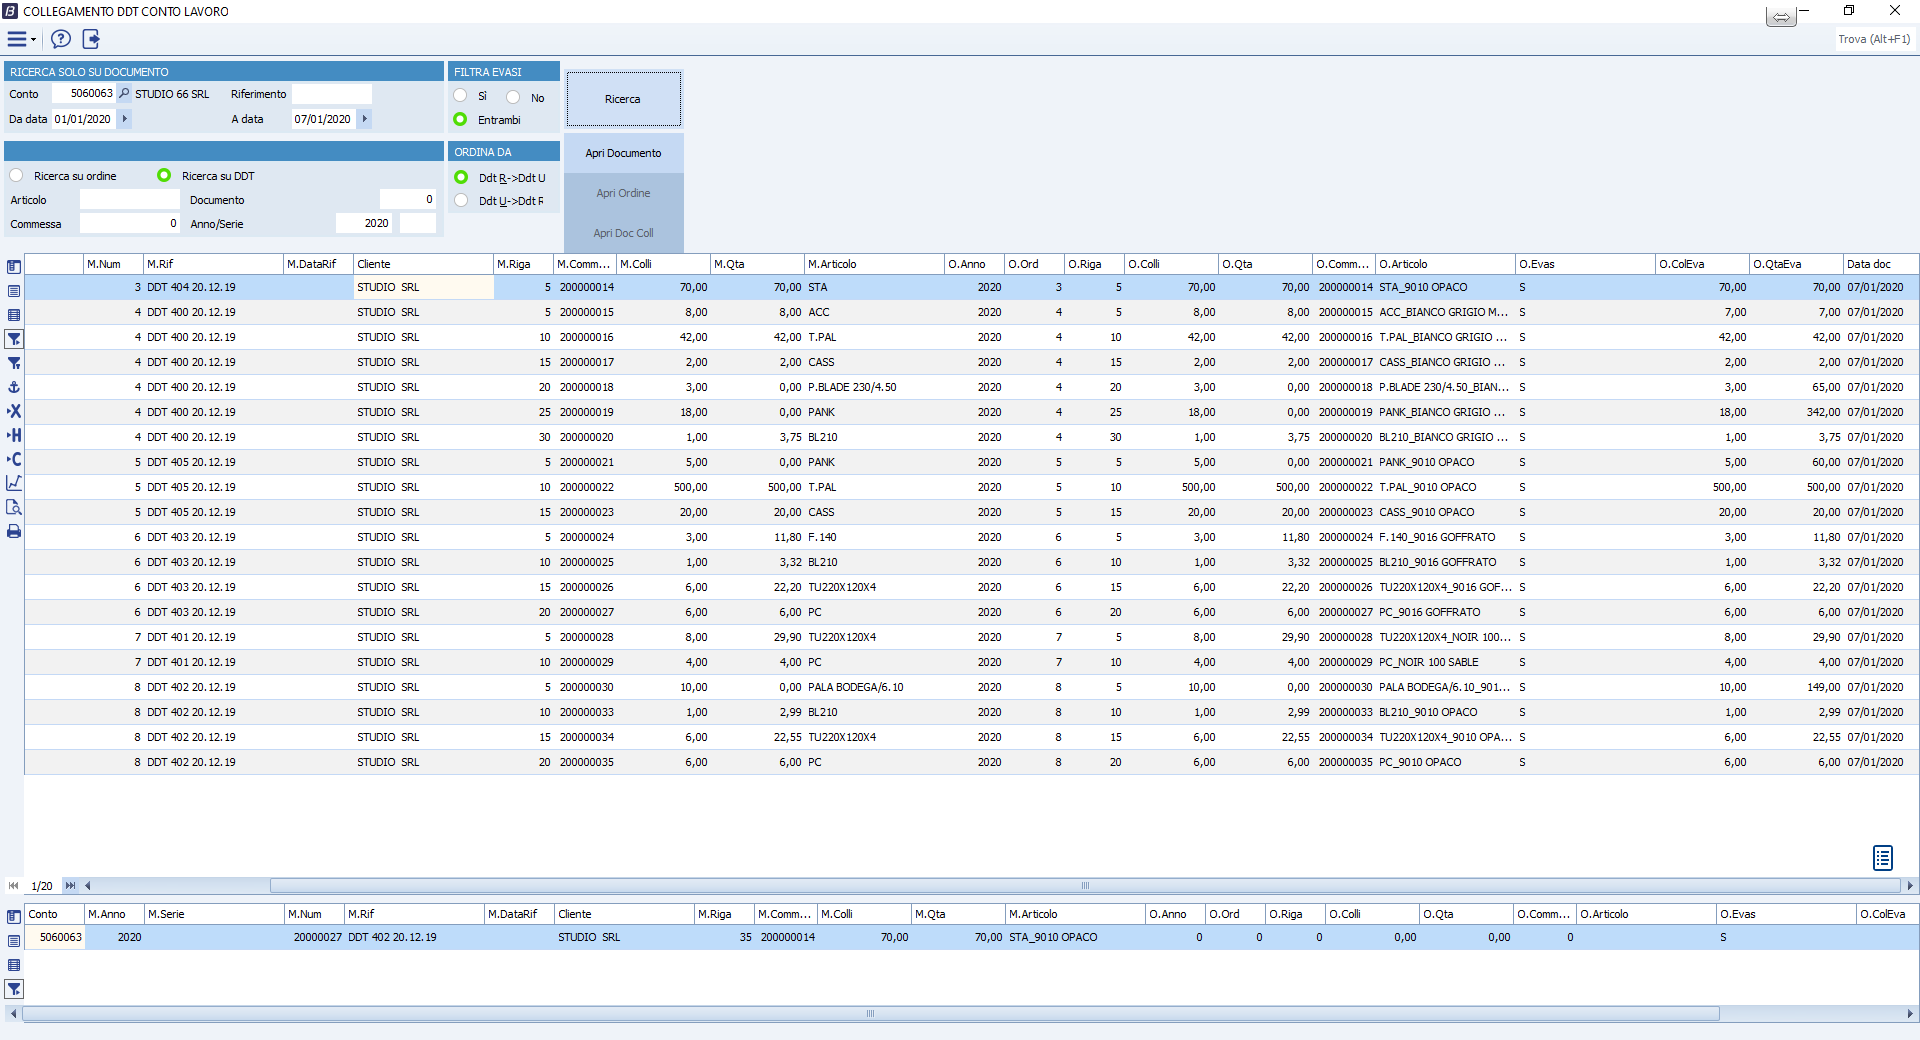Click the 'Apri Doc Coll' button
The image size is (1920, 1040).
(623, 233)
